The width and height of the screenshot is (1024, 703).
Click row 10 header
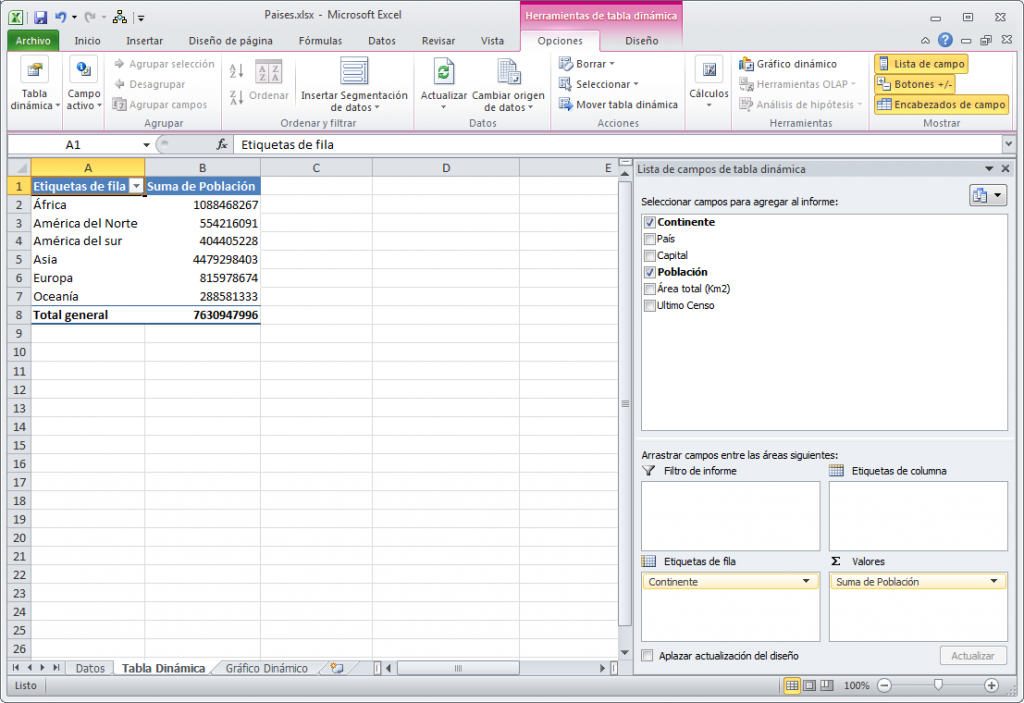[20, 352]
